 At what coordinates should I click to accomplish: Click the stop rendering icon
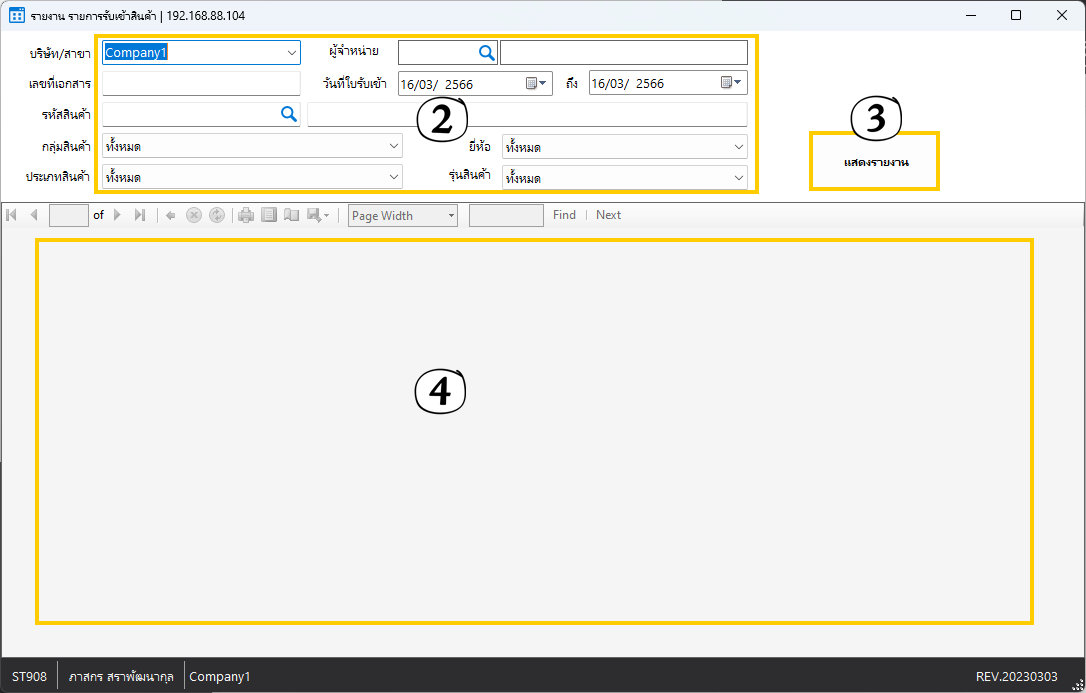click(x=194, y=215)
